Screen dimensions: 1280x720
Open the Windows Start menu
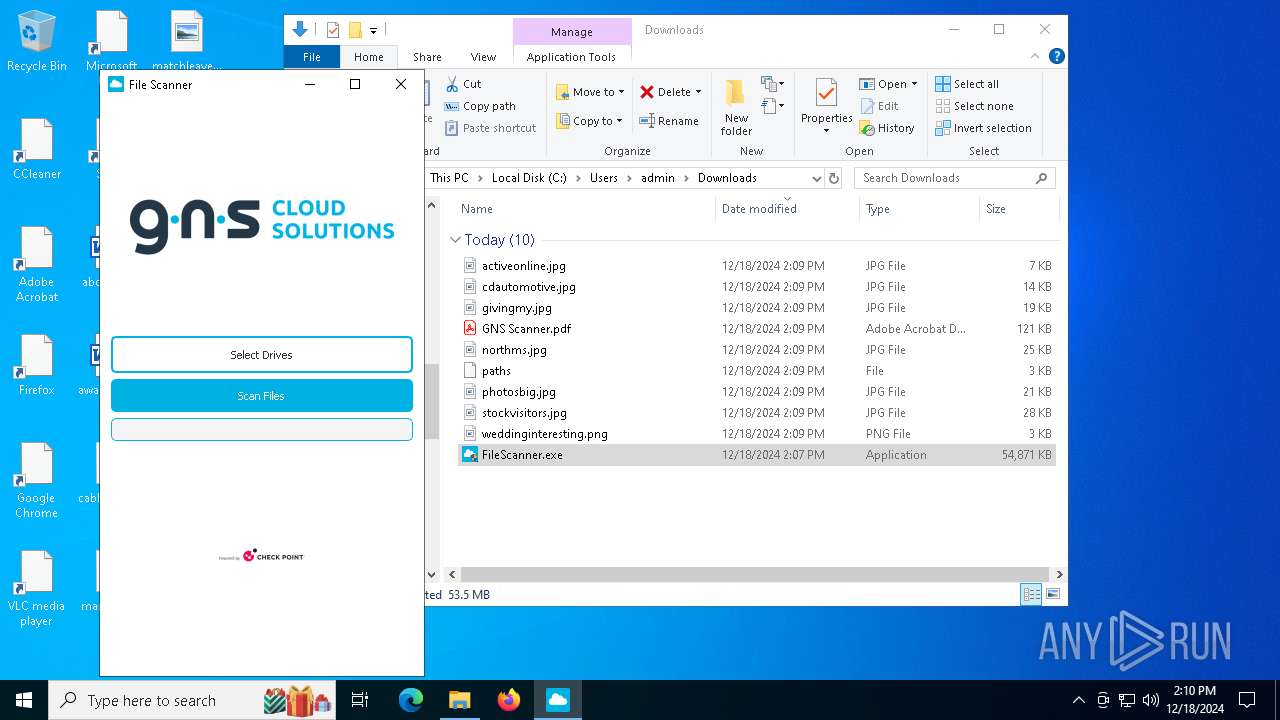point(24,700)
